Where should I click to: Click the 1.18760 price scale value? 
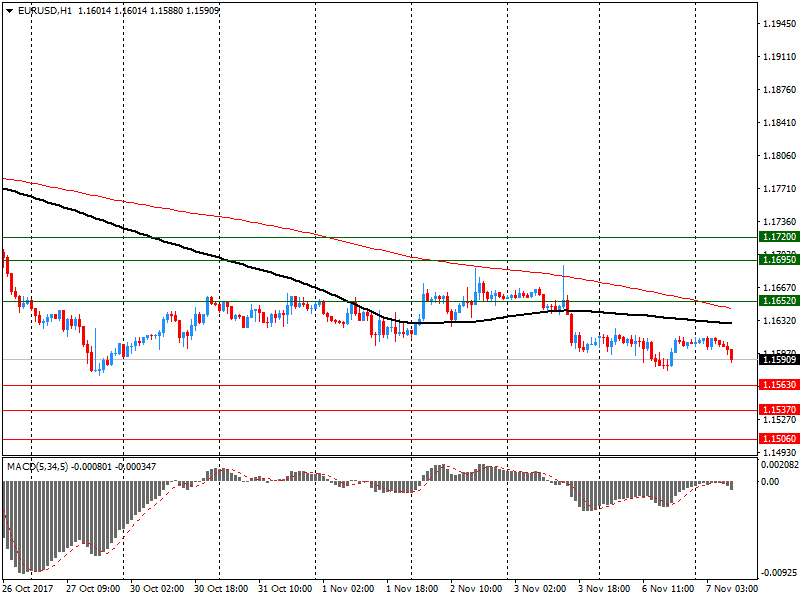tap(780, 90)
